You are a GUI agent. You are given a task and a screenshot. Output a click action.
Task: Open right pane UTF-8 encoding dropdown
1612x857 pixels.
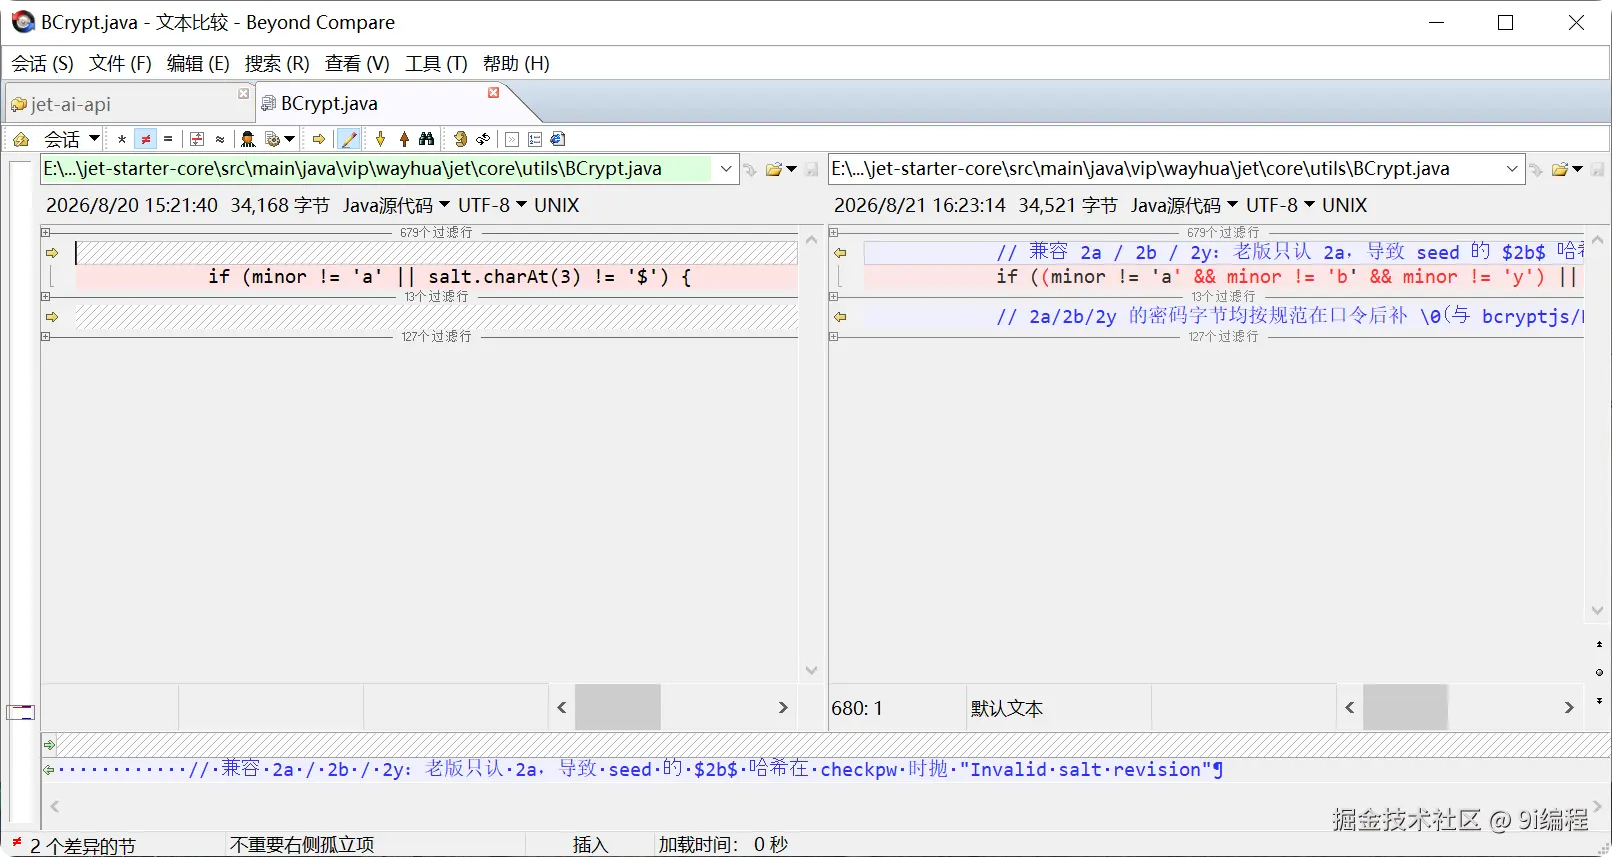[x=1280, y=205]
